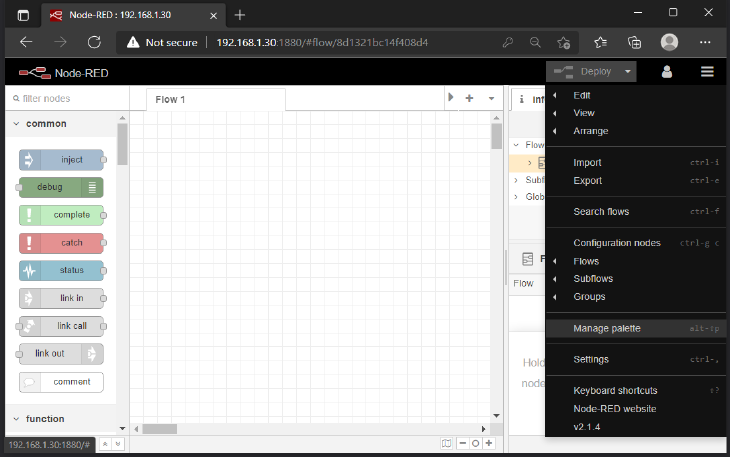Screen dimensions: 730x457
Task: Select Import menu entry
Action: coord(635,162)
